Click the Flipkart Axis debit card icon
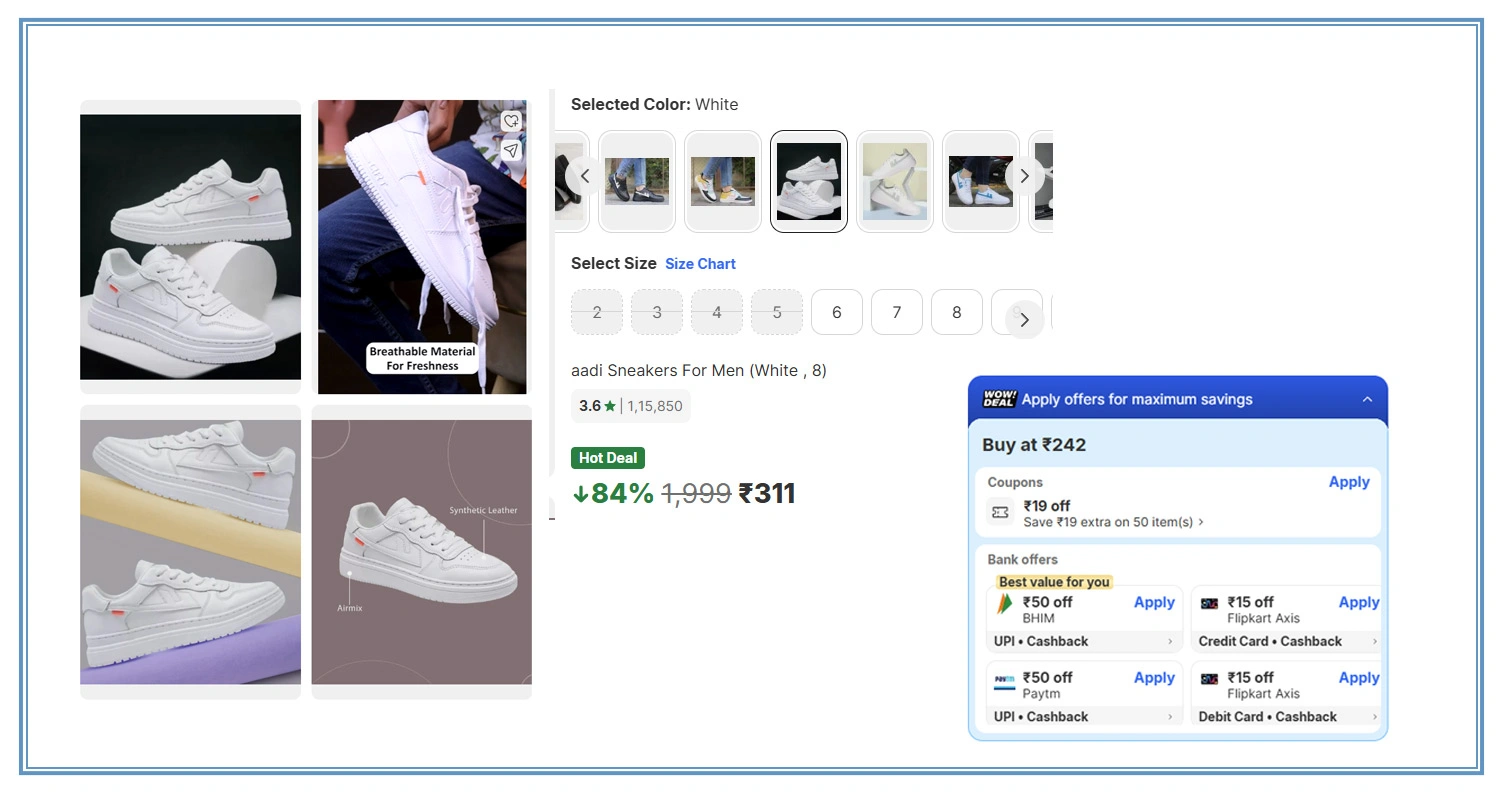This screenshot has width=1503, height=793. [1209, 678]
